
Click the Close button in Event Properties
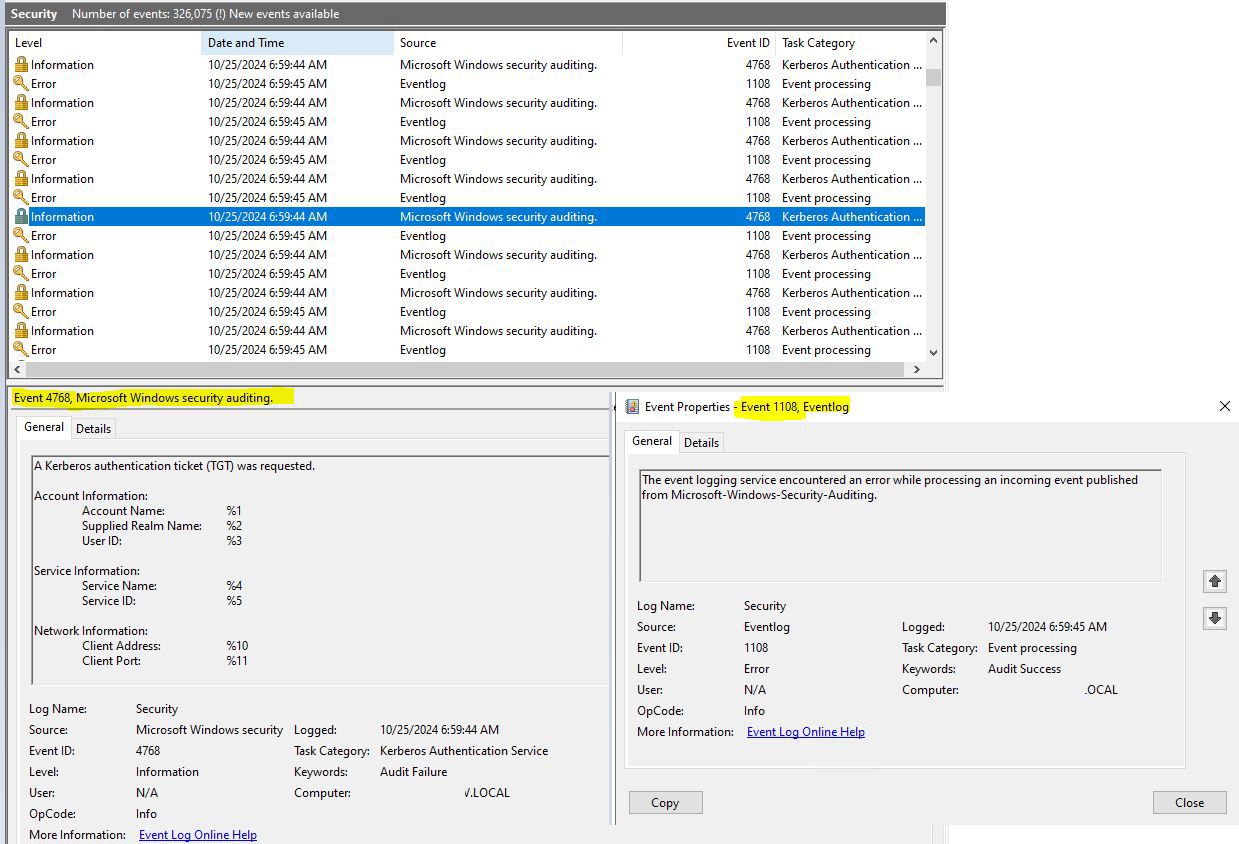point(1189,802)
